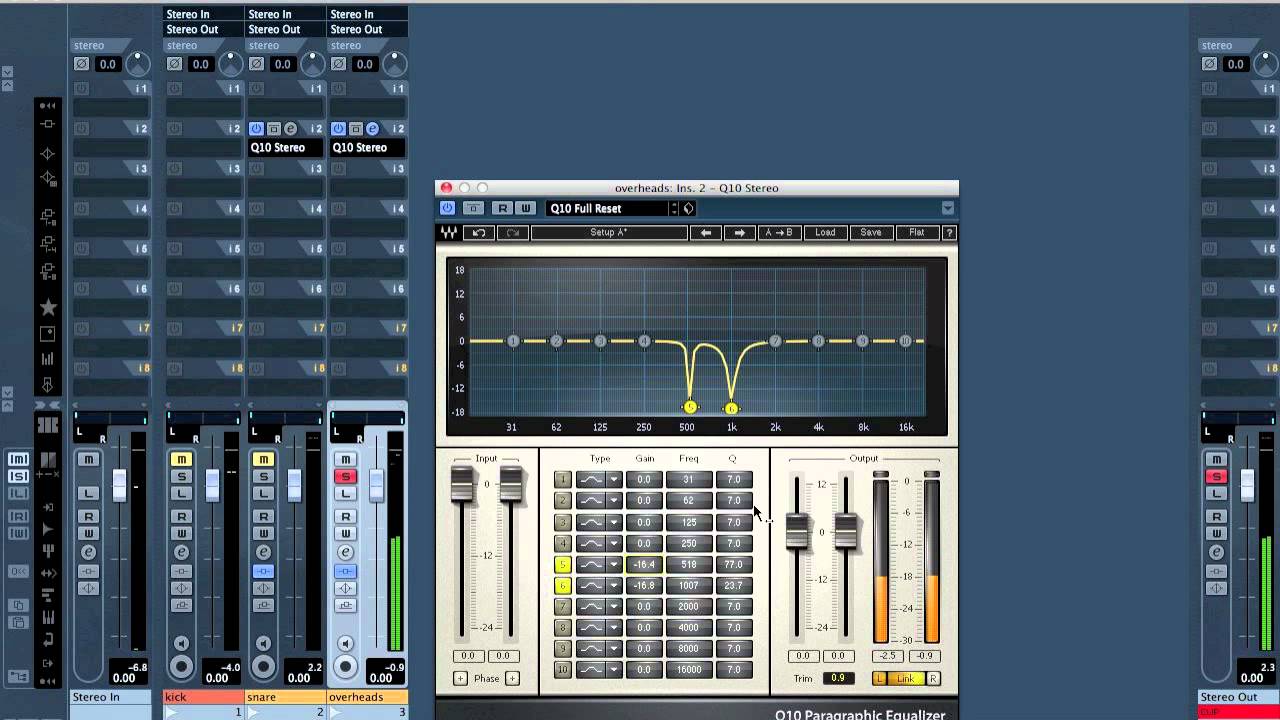The height and width of the screenshot is (720, 1280).
Task: Enable Read automation in Q10 plugin header
Action: click(502, 208)
